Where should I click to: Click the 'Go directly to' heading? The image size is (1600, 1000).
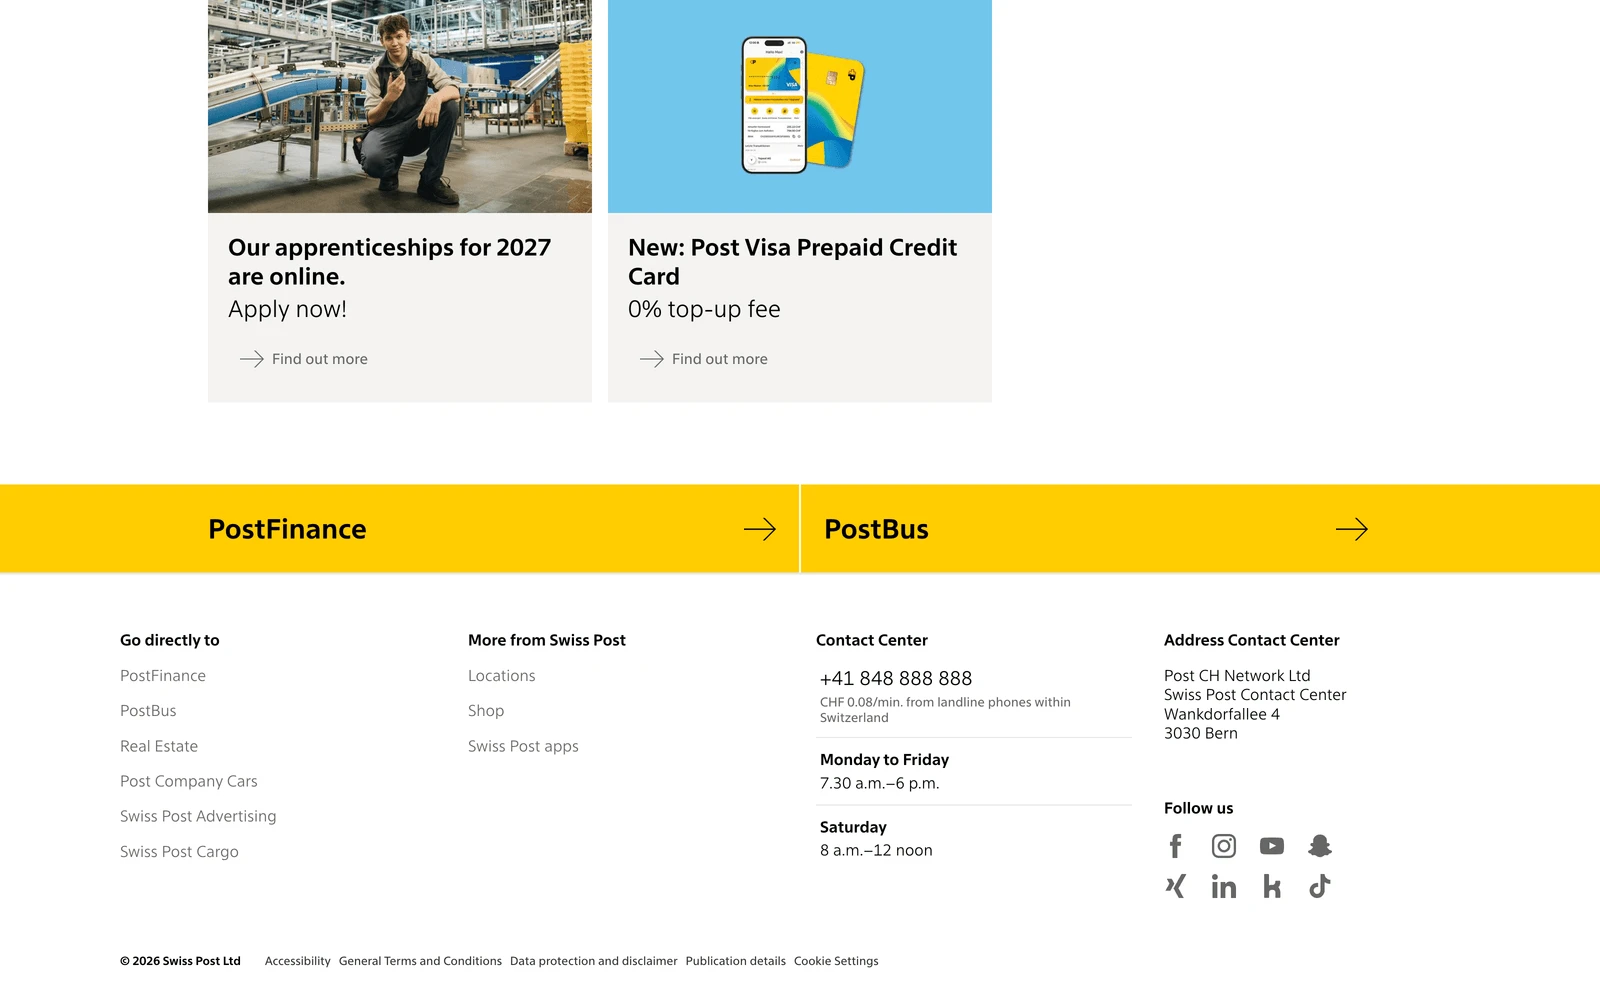(x=170, y=640)
